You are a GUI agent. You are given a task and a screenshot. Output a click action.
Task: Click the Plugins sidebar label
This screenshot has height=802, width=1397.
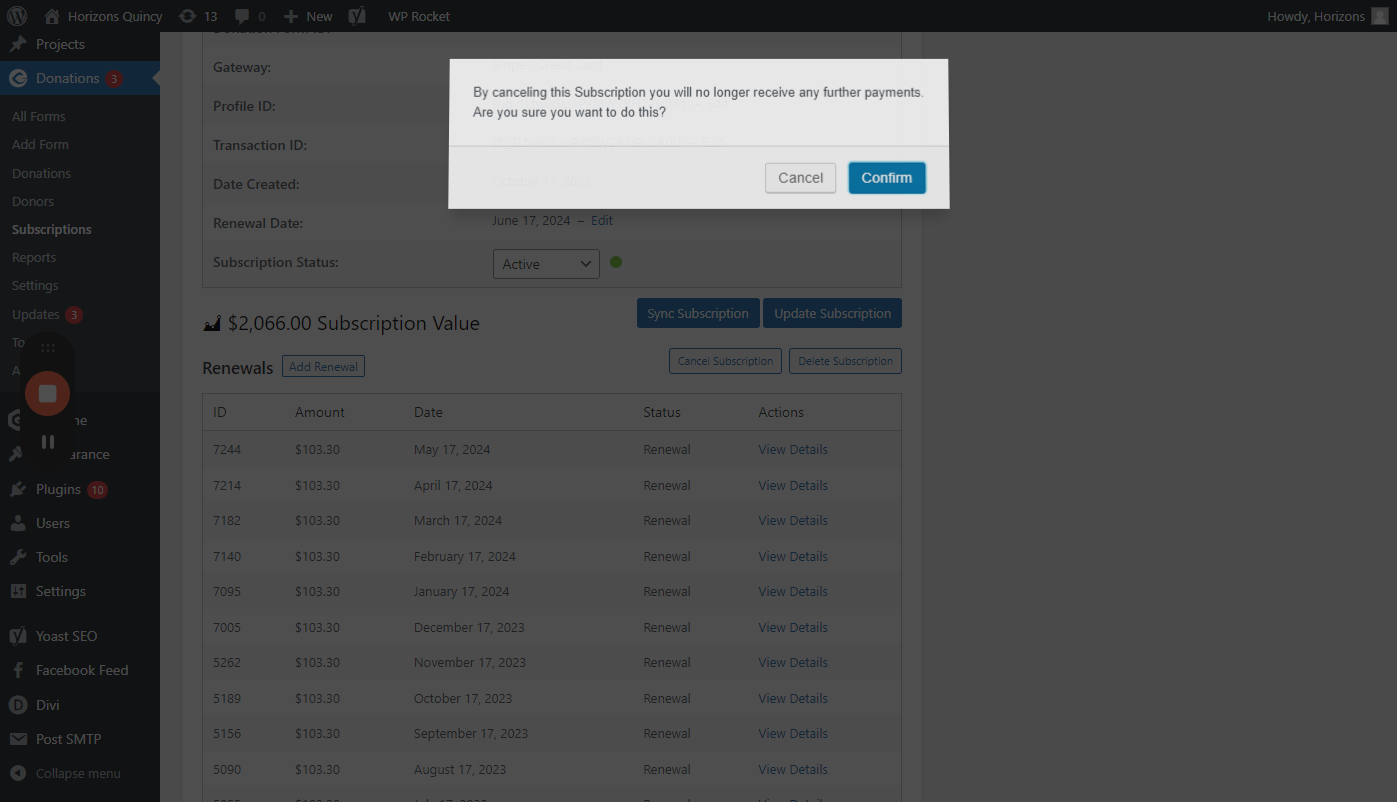pyautogui.click(x=58, y=489)
